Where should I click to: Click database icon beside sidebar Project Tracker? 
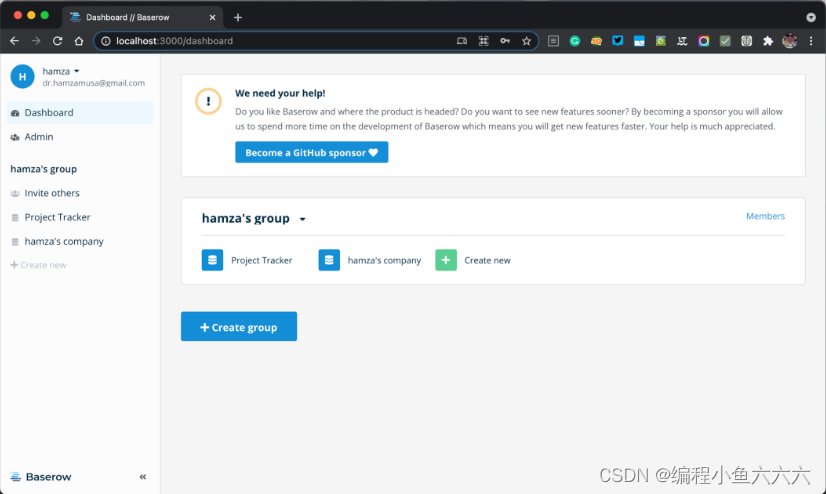pos(15,218)
